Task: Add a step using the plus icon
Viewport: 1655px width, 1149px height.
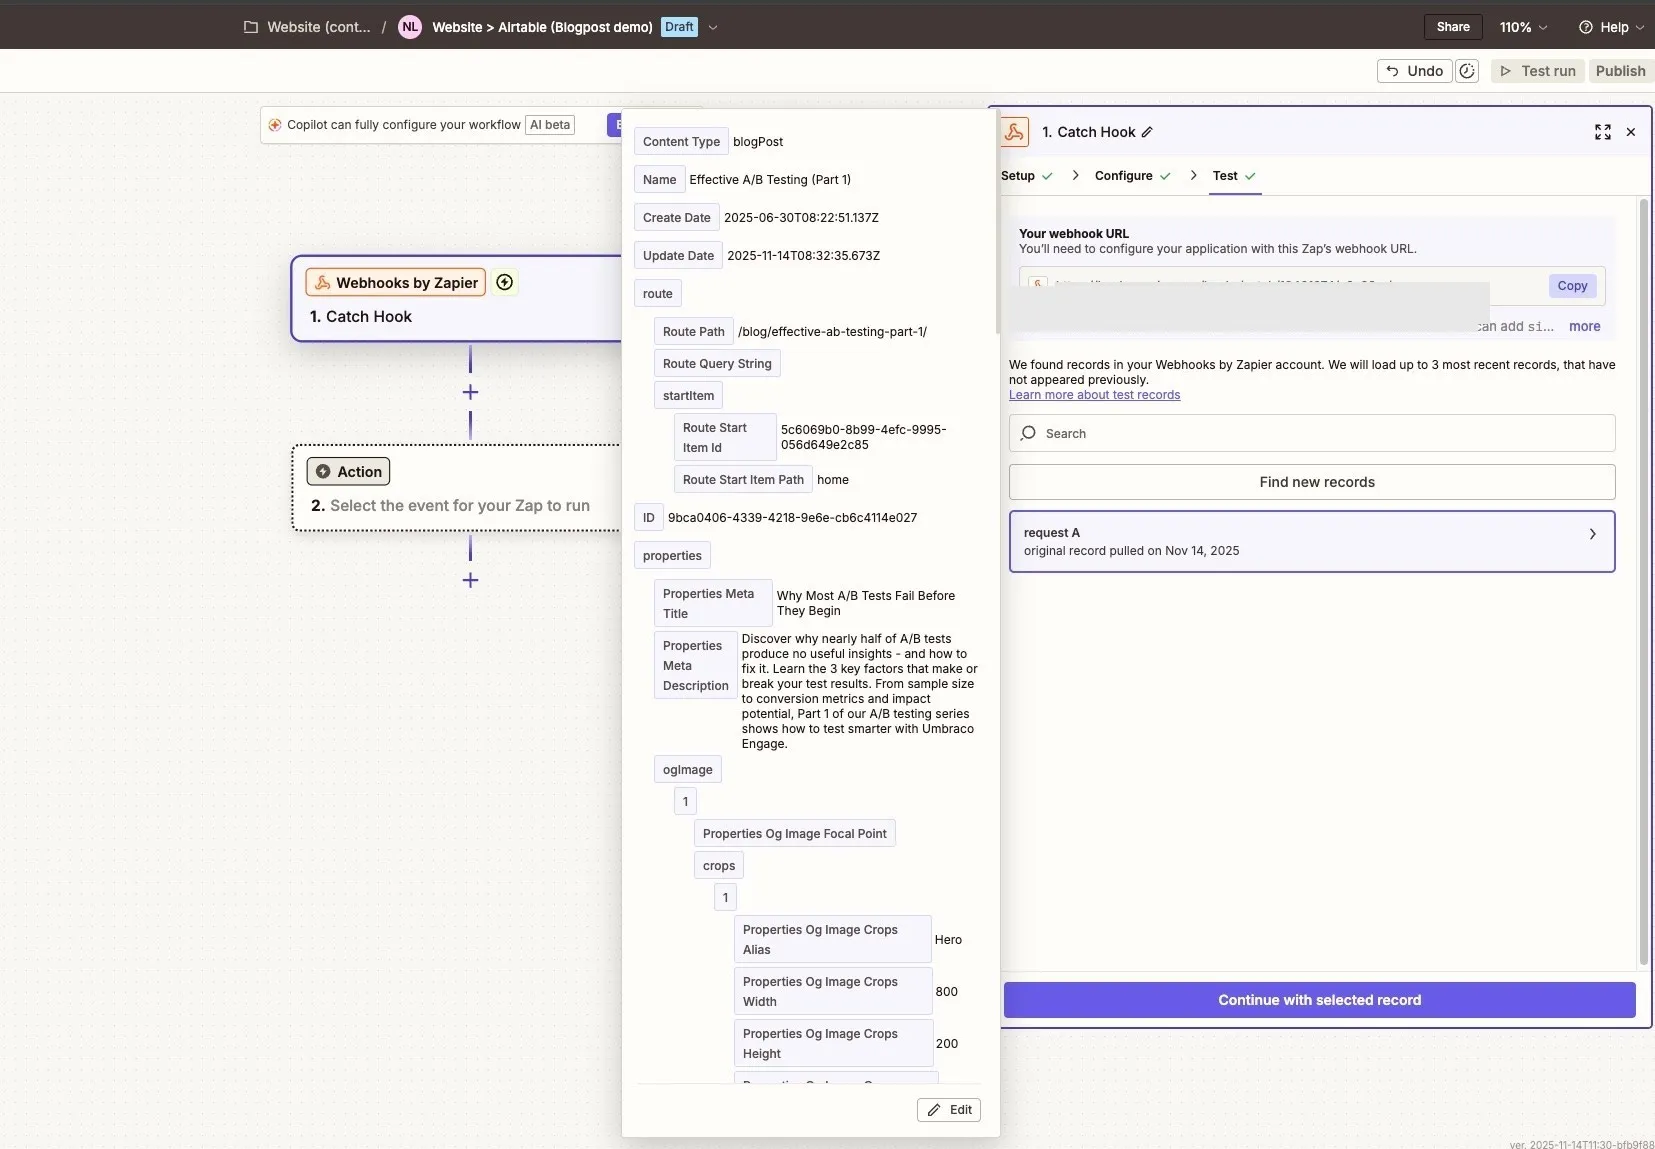Action: point(469,392)
